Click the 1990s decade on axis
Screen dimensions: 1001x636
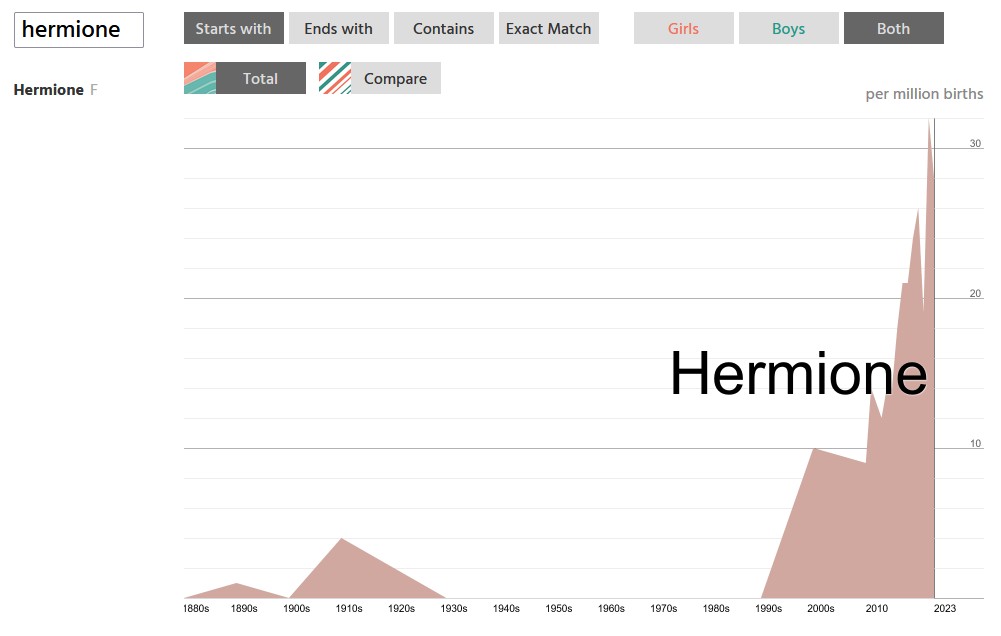coord(769,608)
